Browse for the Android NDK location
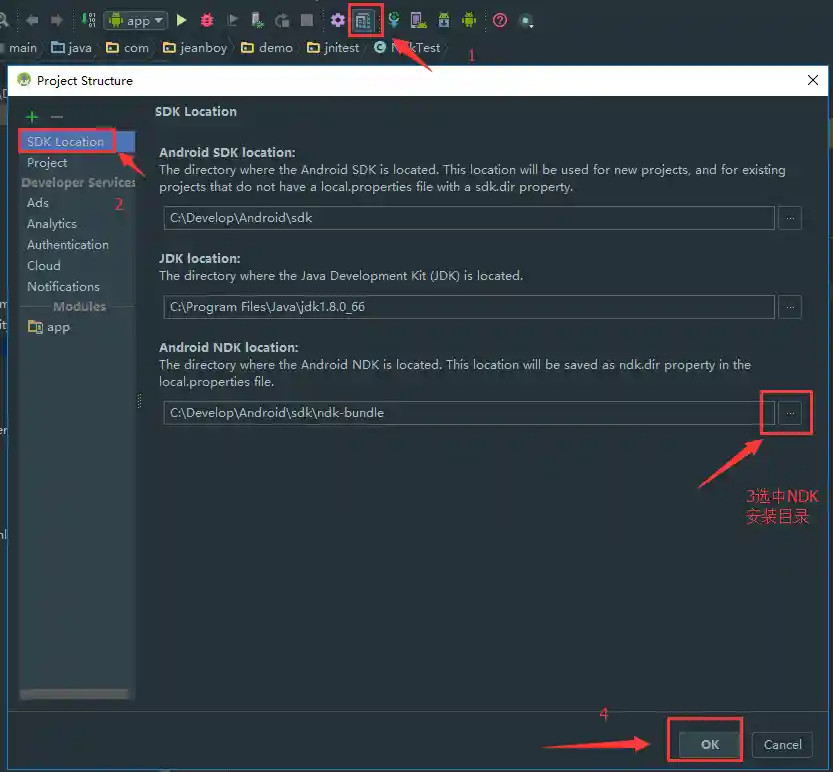833x772 pixels. [790, 412]
